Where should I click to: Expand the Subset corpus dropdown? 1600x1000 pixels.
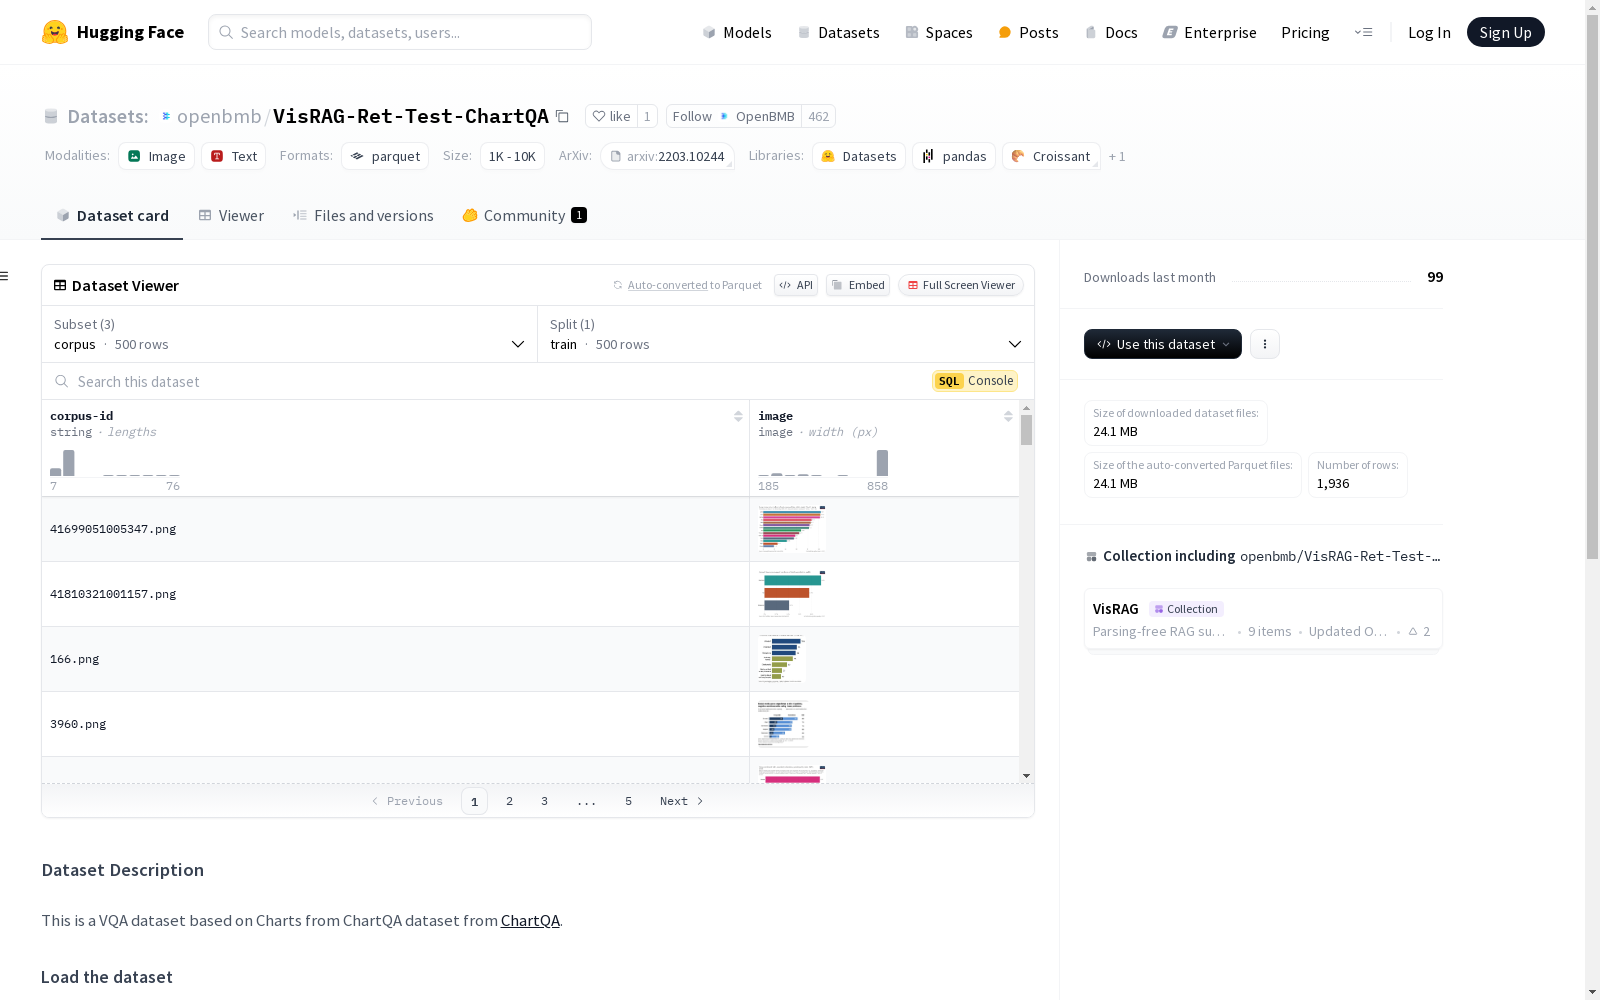tap(290, 334)
